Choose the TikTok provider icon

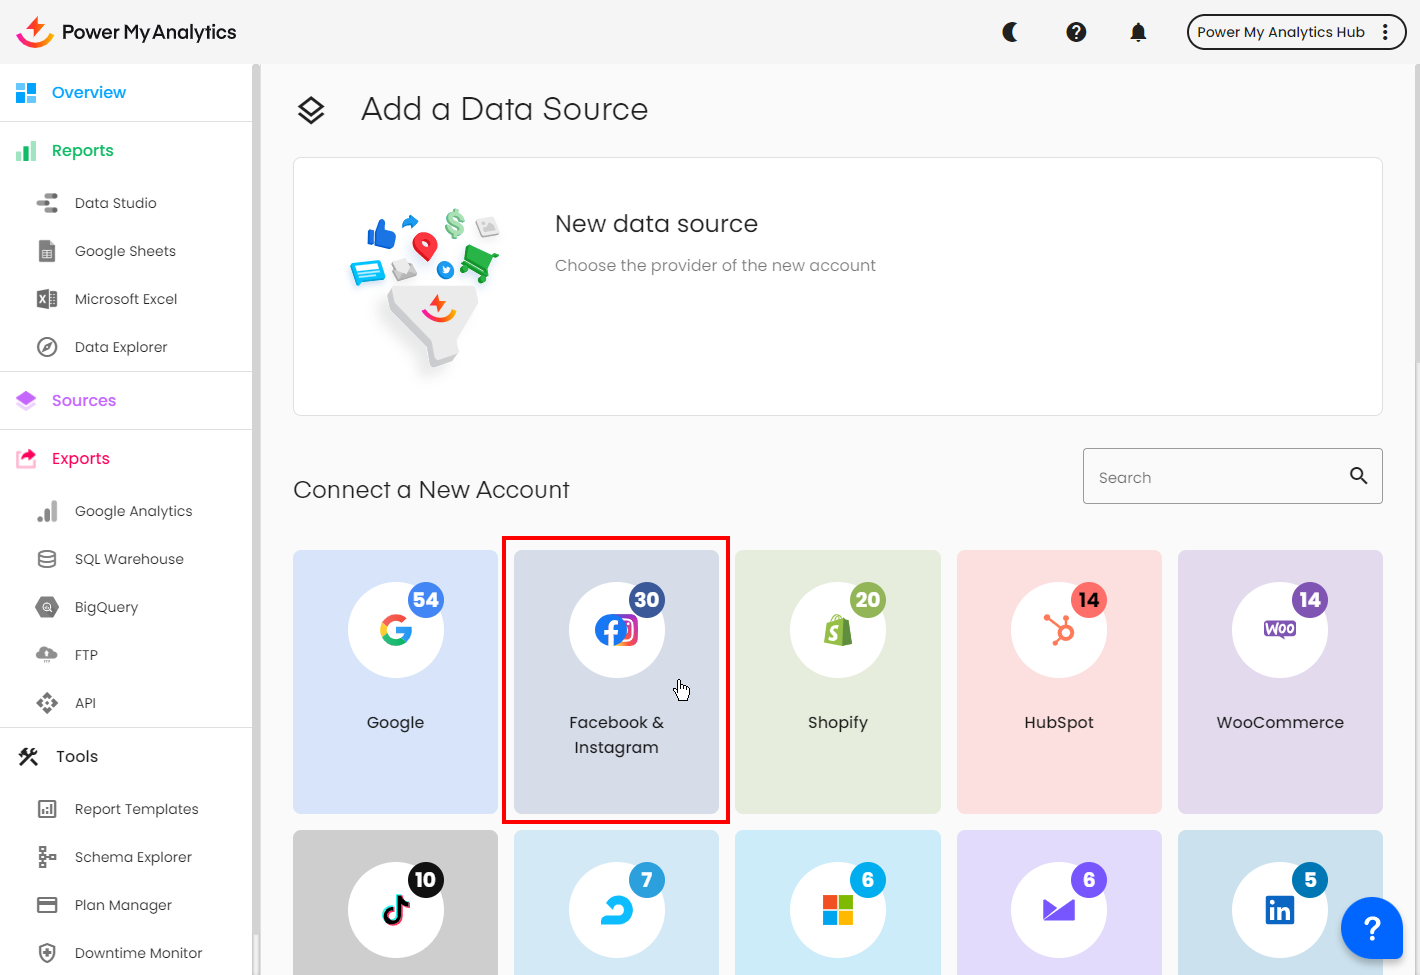click(x=395, y=910)
